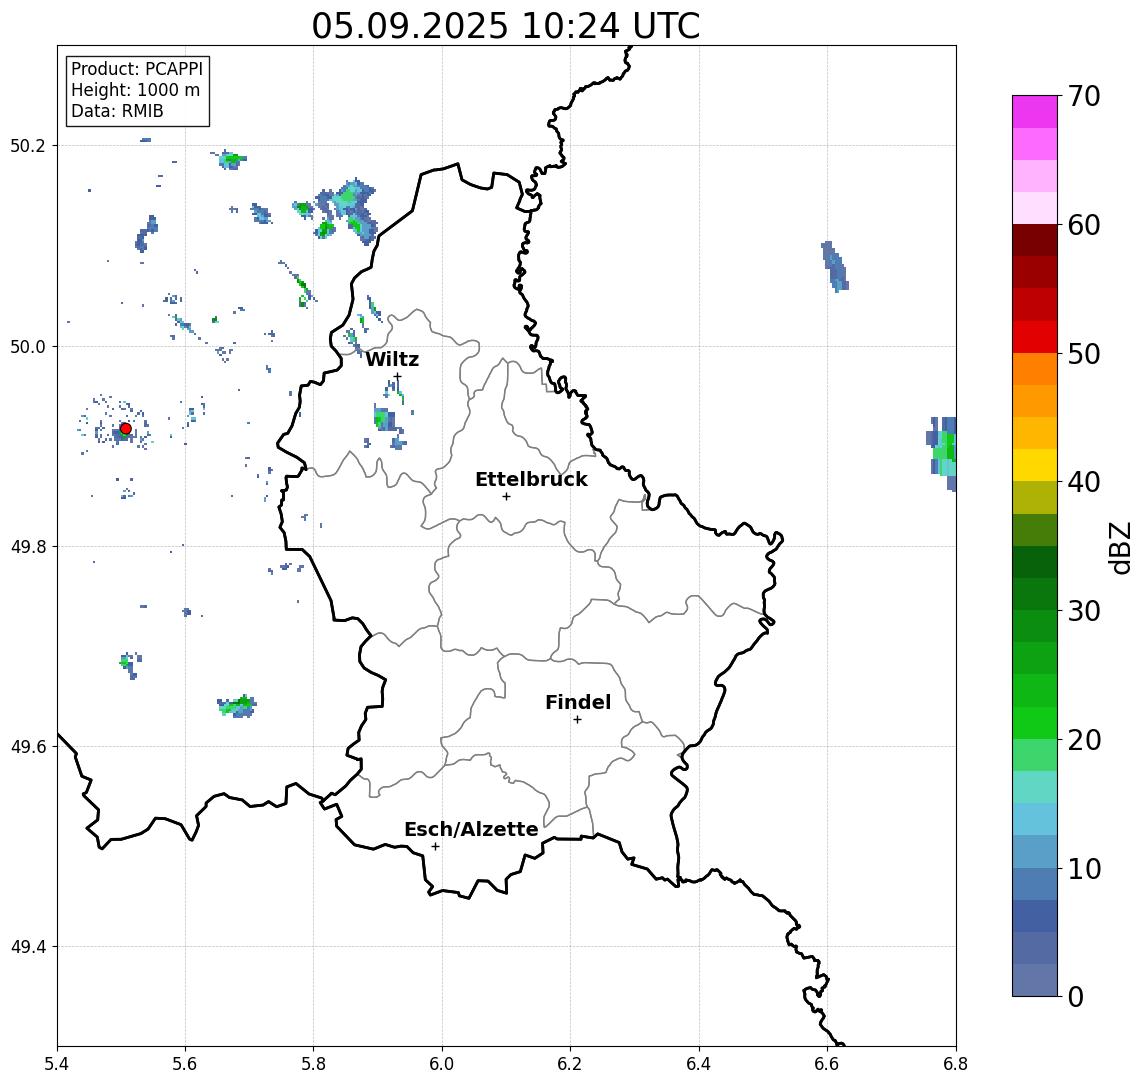Click the dark green colorbar segment near 30

click(x=1035, y=594)
